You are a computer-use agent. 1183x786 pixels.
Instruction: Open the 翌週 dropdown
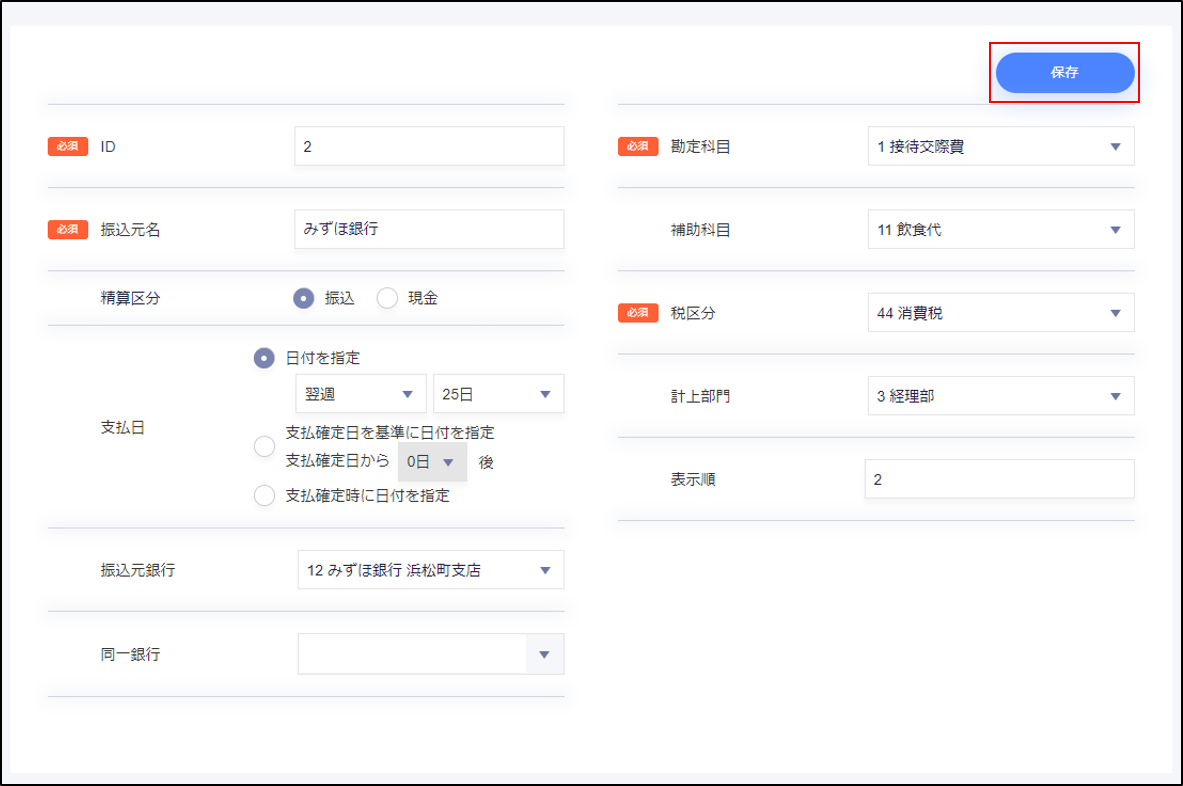pyautogui.click(x=361, y=394)
